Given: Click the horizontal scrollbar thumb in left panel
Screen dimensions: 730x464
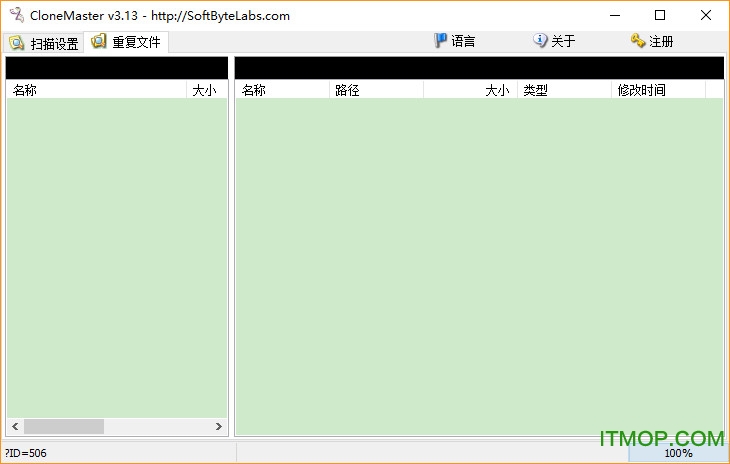Looking at the screenshot, I should (x=64, y=426).
